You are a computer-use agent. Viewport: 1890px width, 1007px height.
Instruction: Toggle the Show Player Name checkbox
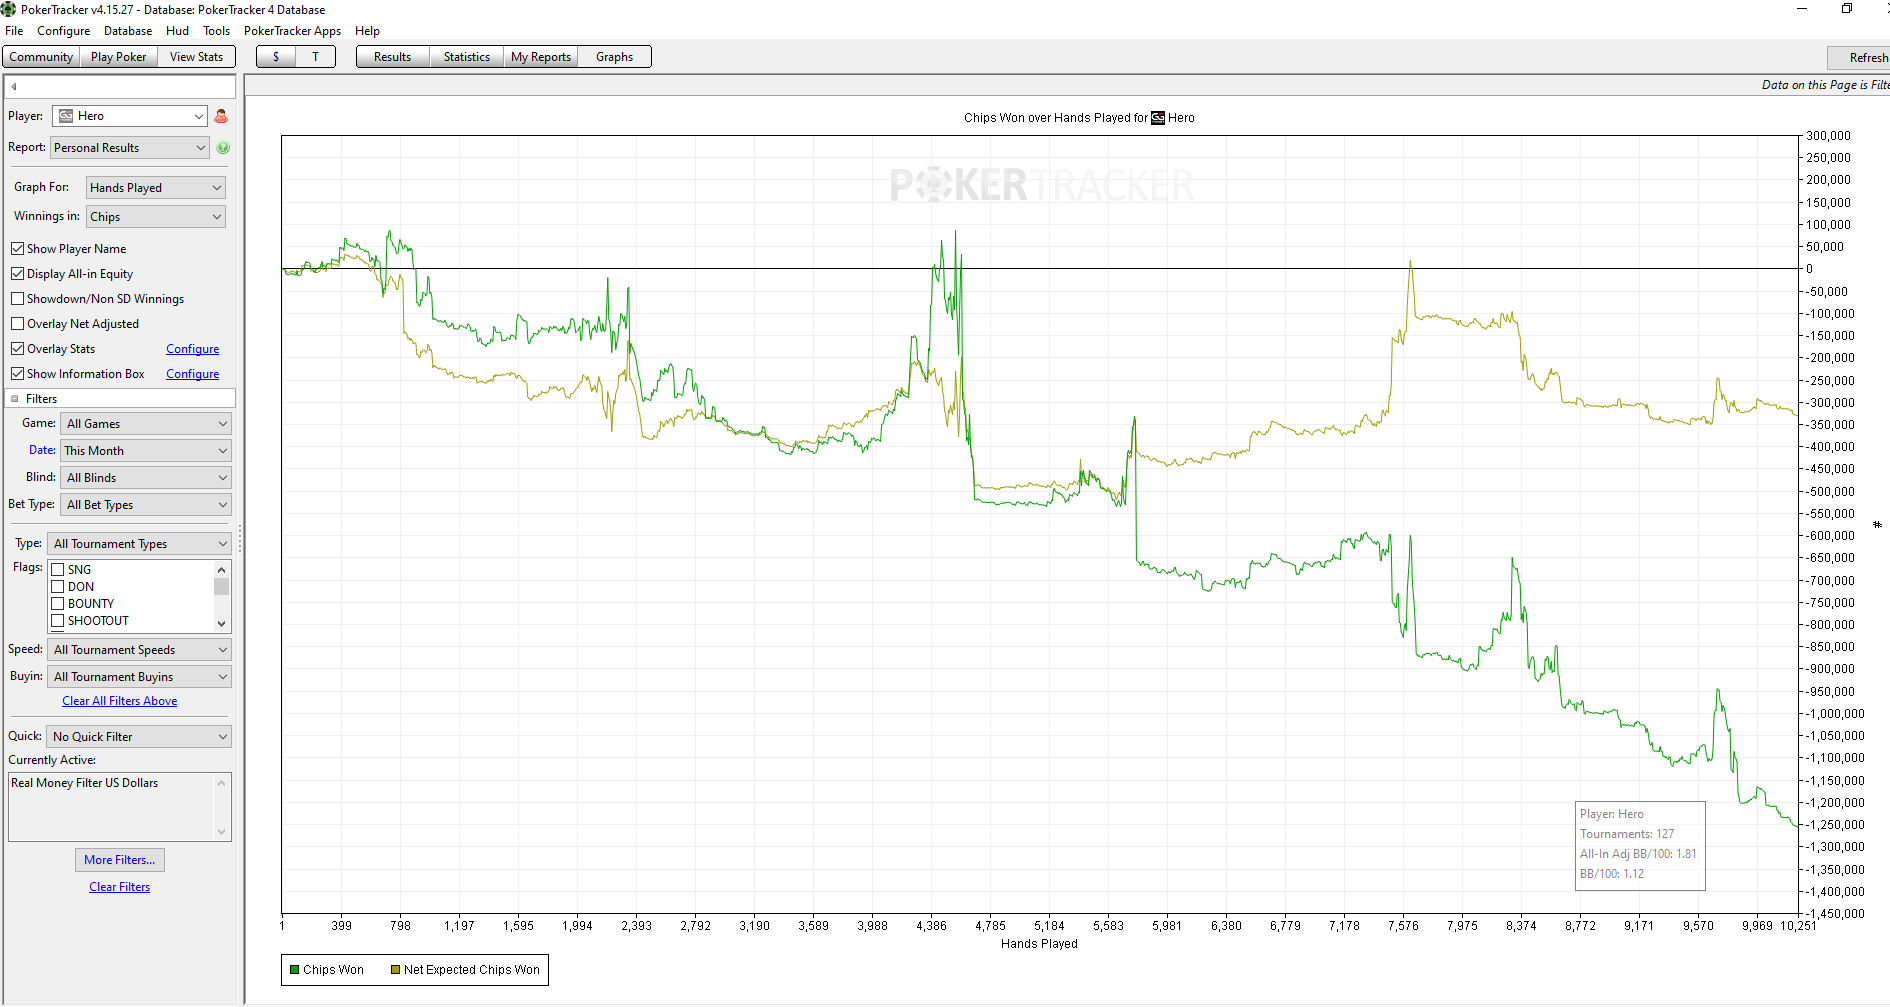(17, 249)
